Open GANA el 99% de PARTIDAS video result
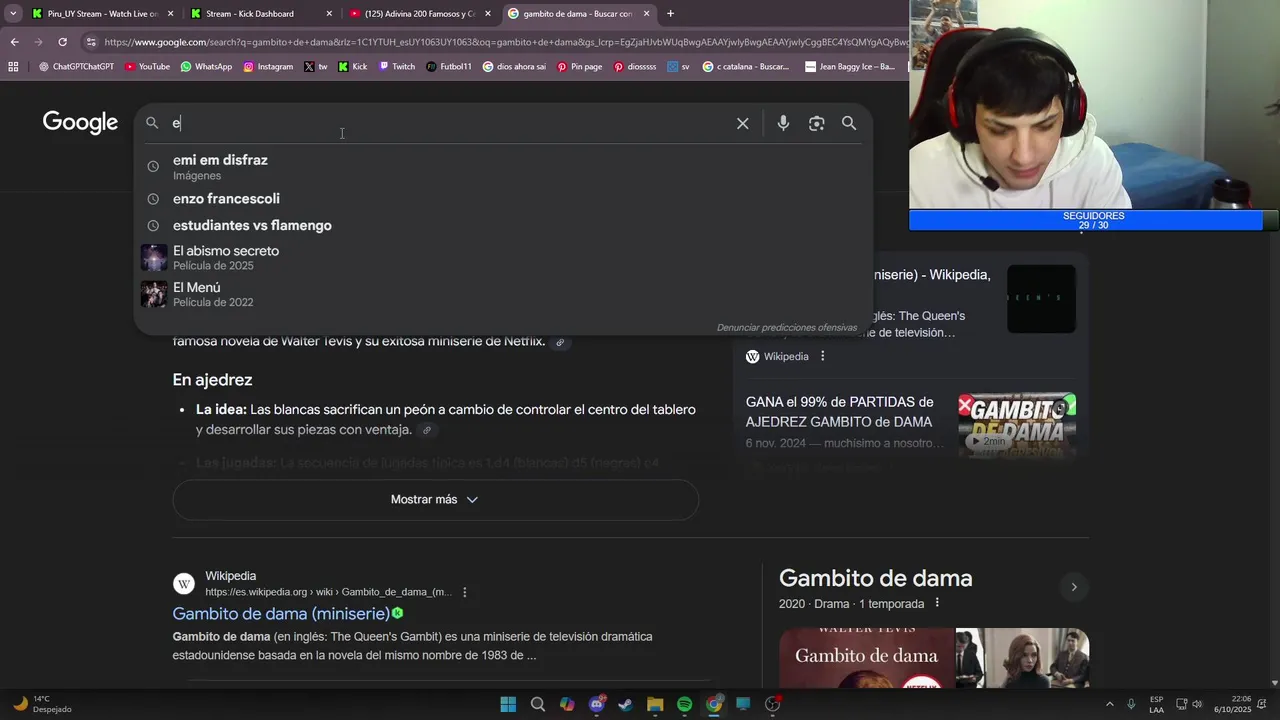1280x720 pixels. [x=838, y=412]
